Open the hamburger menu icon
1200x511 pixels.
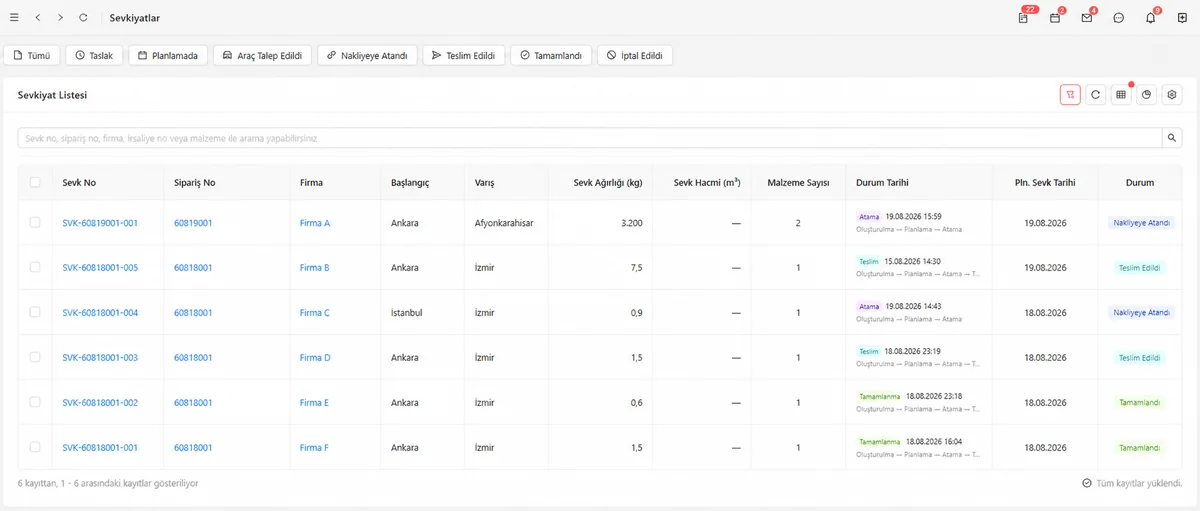(x=14, y=18)
